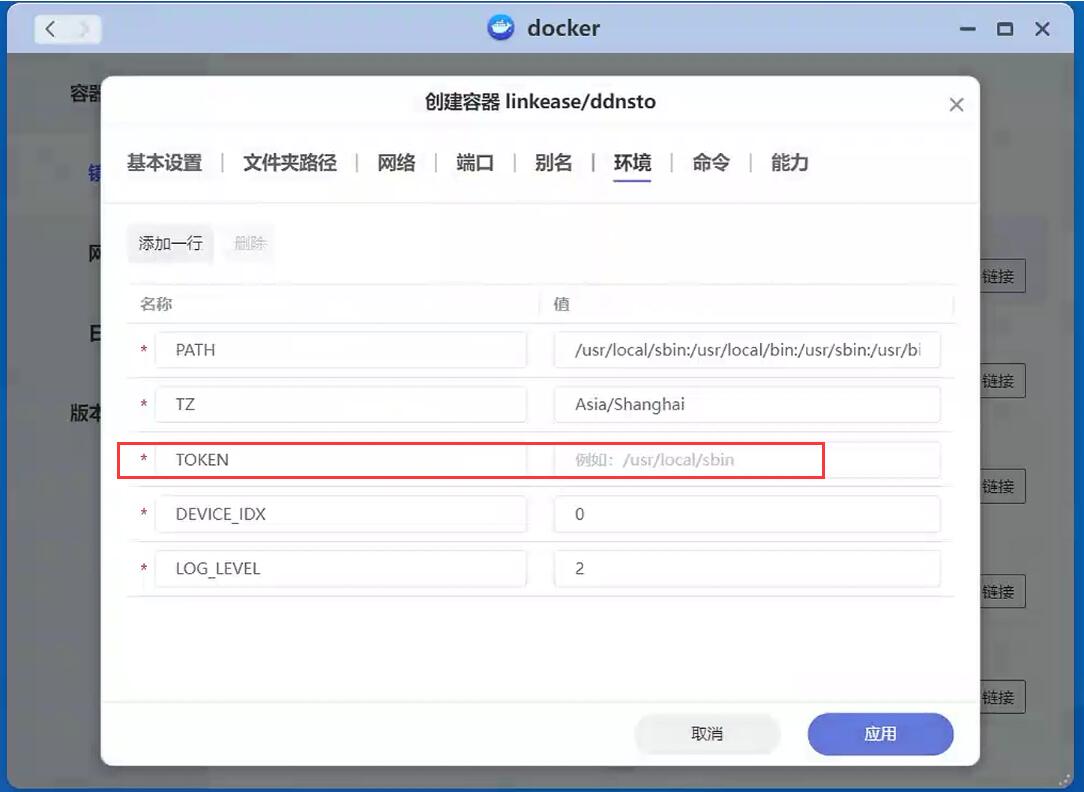Click 应用 to apply settings
The width and height of the screenshot is (1084, 792).
[x=880, y=734]
